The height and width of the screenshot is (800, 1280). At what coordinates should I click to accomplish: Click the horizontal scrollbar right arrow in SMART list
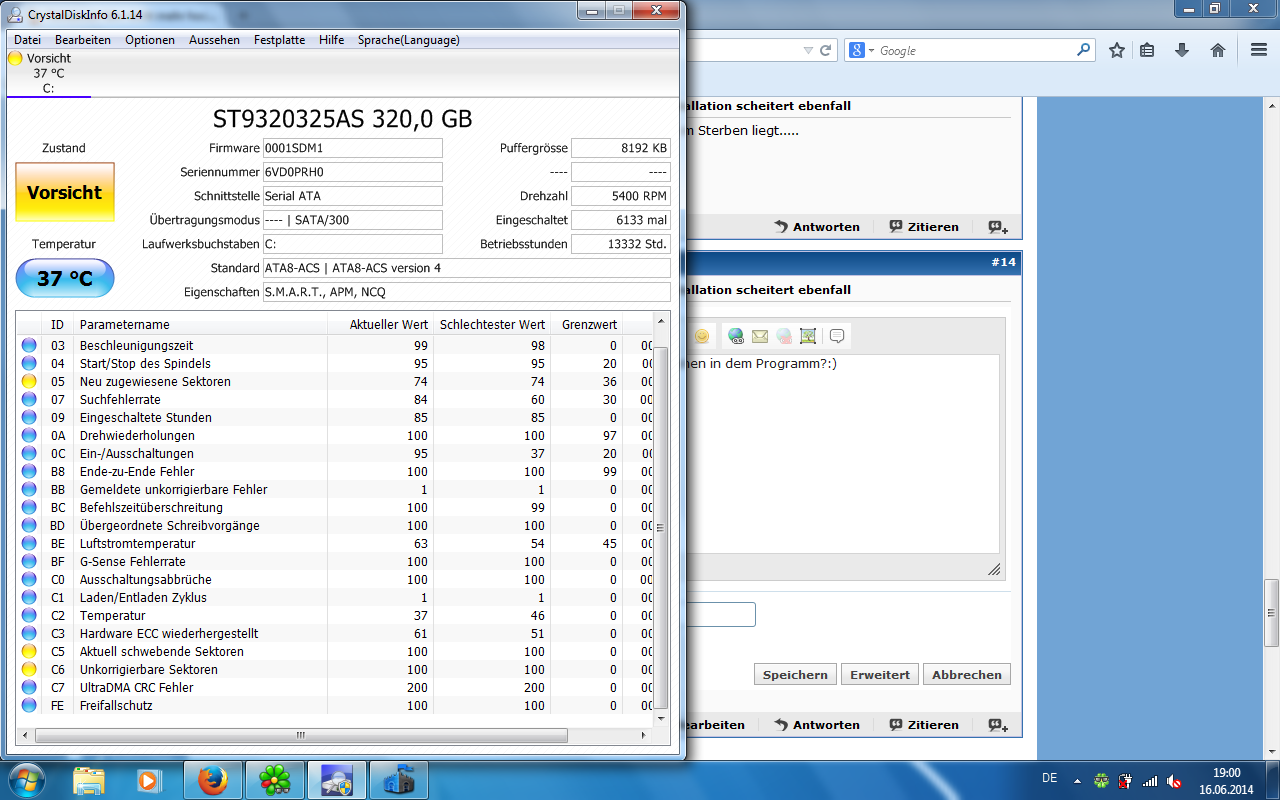(x=643, y=735)
